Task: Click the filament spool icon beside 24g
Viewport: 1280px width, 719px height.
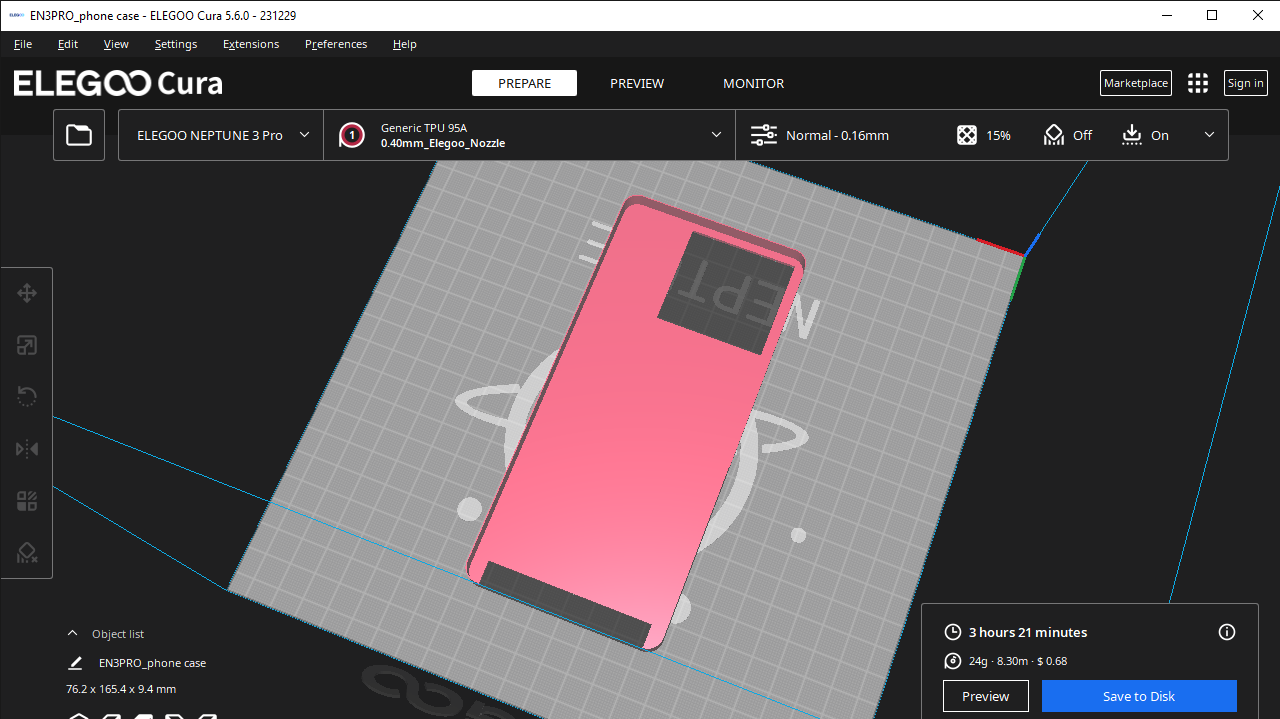Action: pyautogui.click(x=953, y=661)
